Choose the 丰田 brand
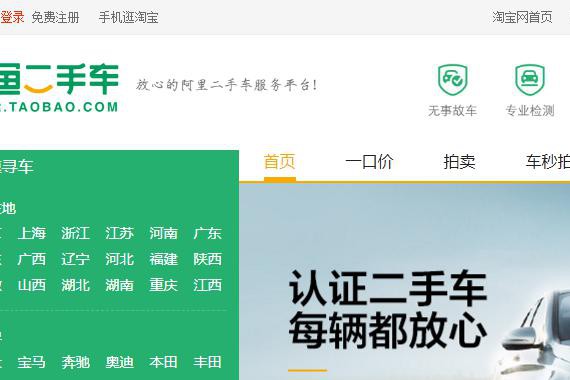 pos(208,362)
